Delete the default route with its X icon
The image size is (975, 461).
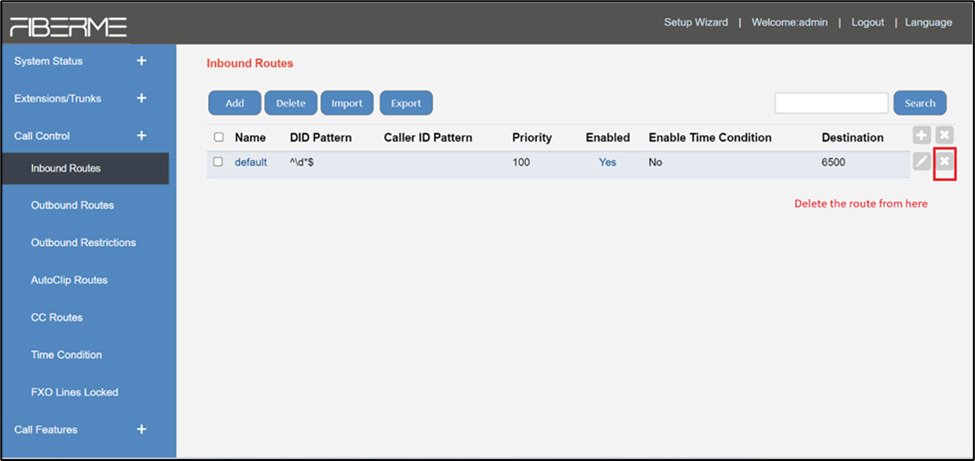point(945,162)
